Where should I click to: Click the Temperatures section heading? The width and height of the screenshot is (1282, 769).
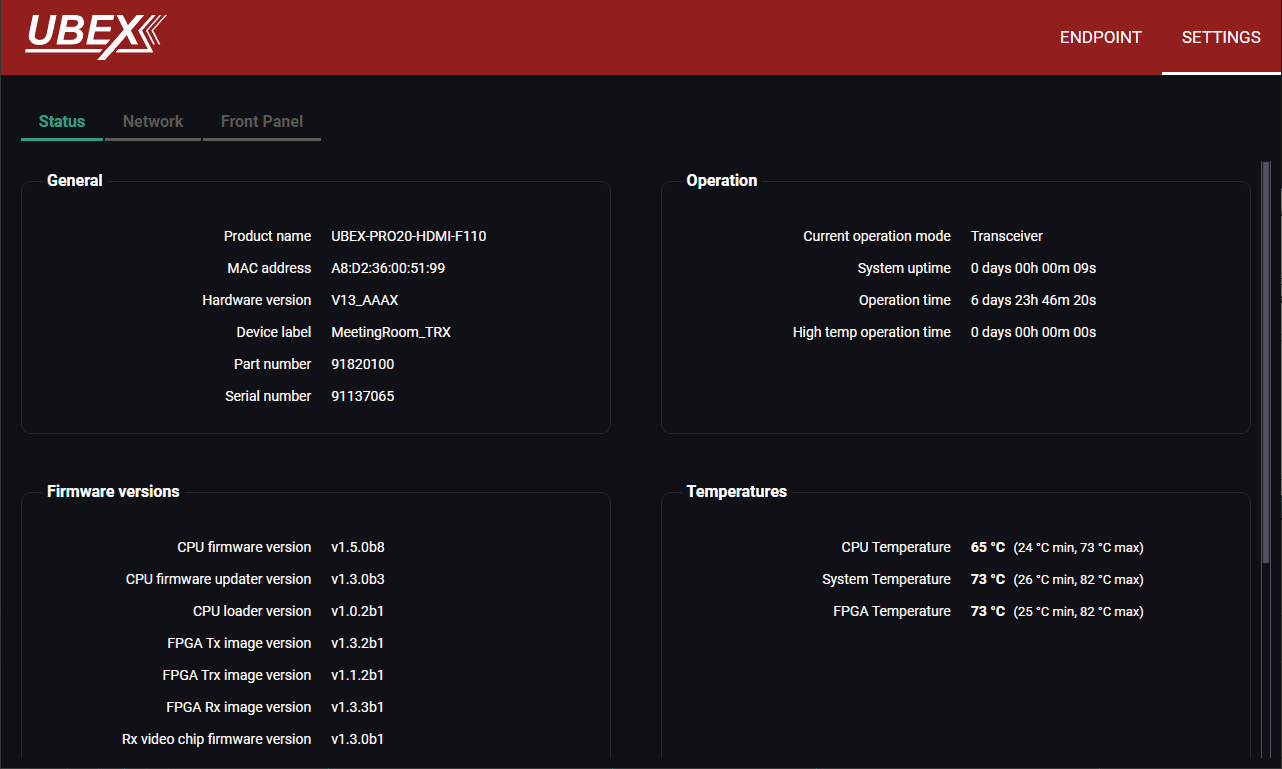(737, 491)
